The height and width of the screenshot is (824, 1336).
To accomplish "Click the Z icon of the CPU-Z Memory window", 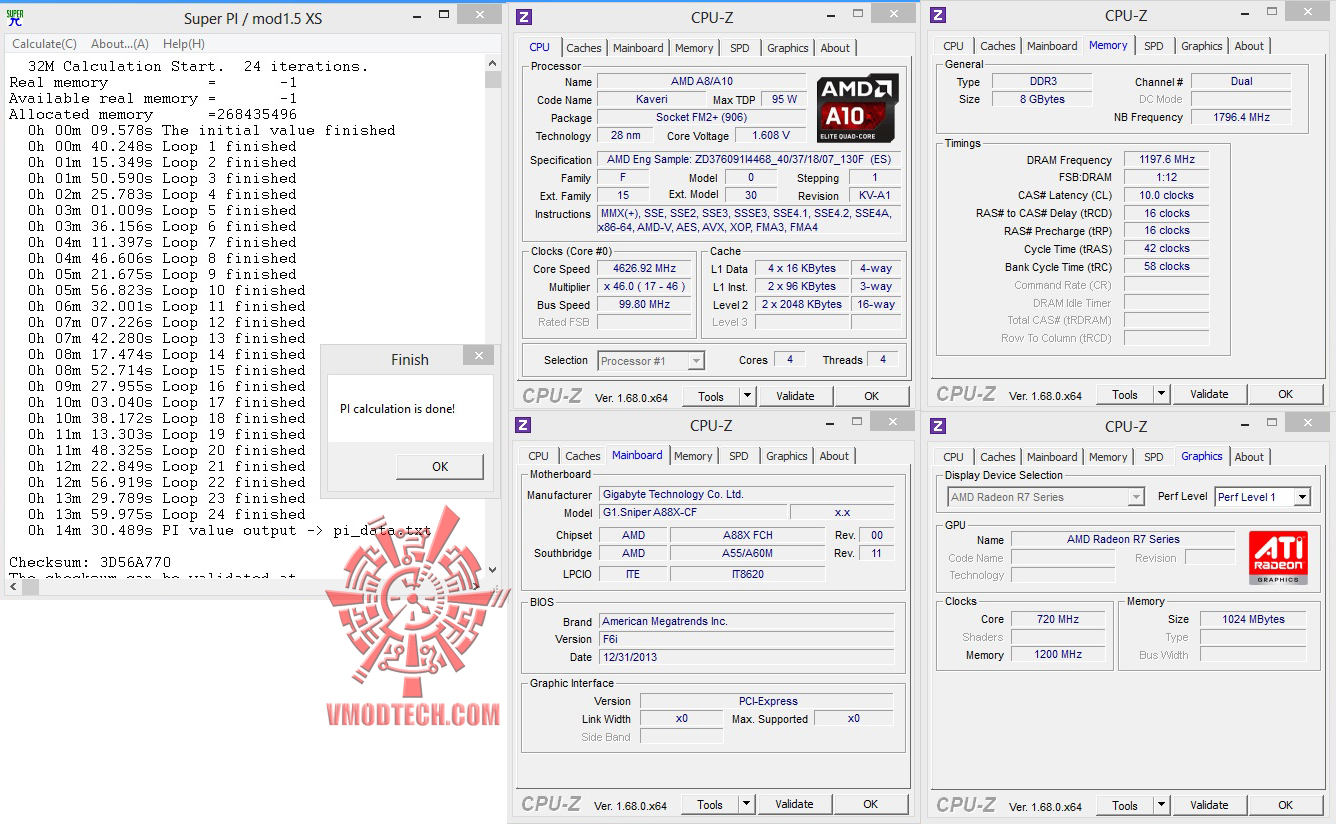I will (x=938, y=14).
